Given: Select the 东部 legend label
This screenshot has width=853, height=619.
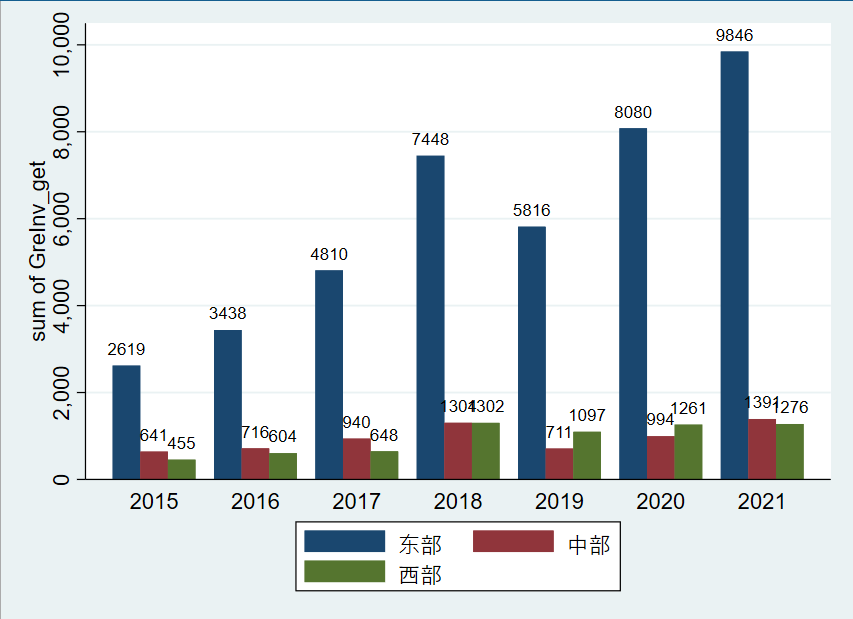Looking at the screenshot, I should point(420,544).
